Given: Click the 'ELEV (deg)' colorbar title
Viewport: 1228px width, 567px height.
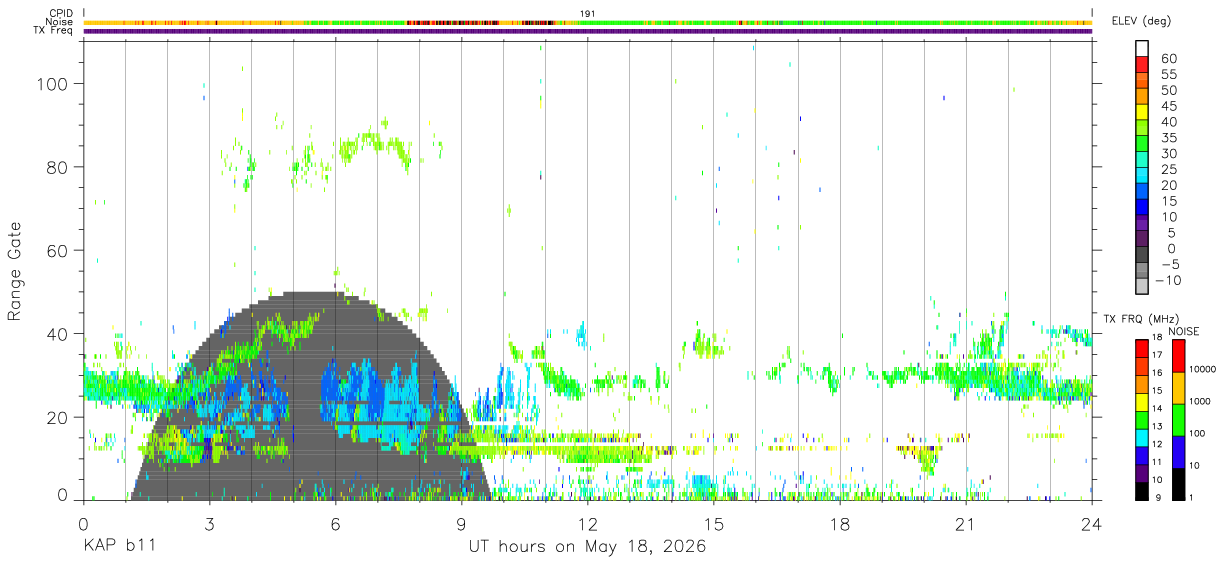Looking at the screenshot, I should pyautogui.click(x=1141, y=21).
